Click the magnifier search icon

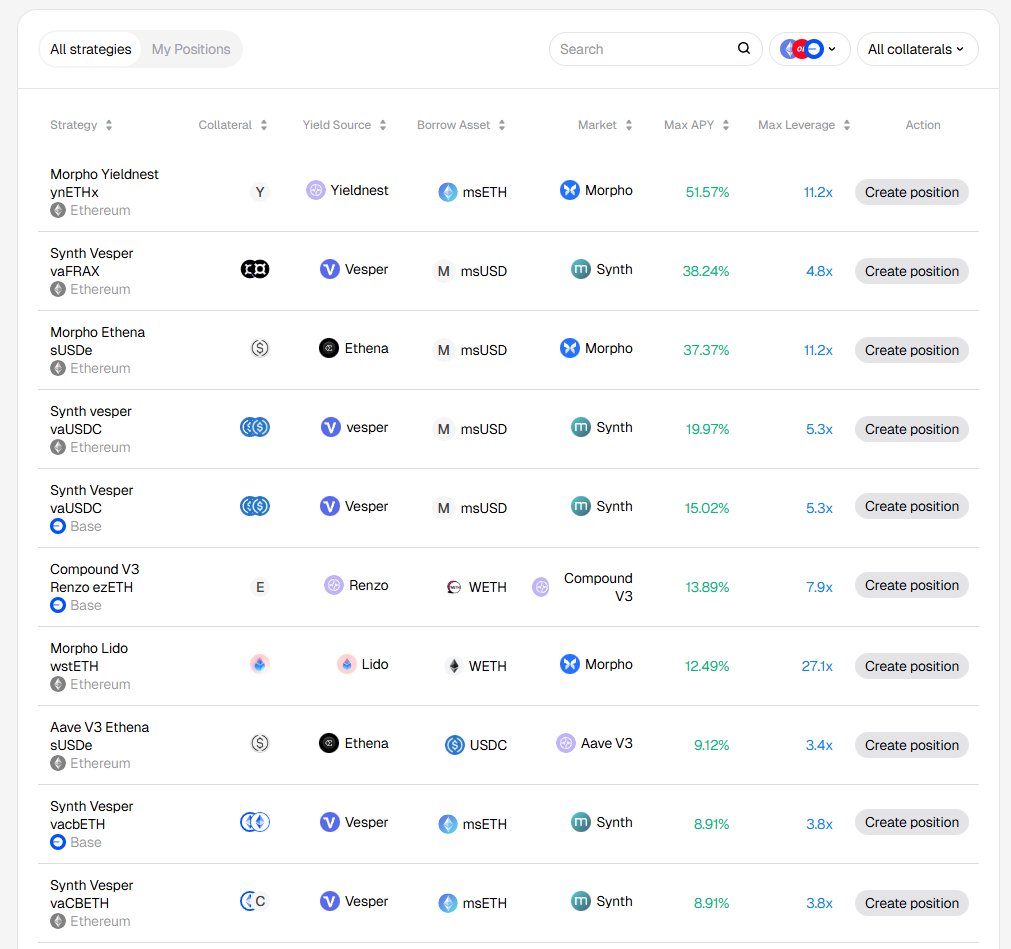pyautogui.click(x=743, y=48)
